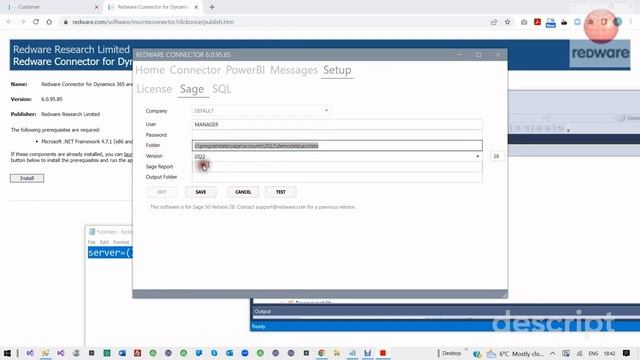Open the Chrome icon in the taskbar
Image resolution: width=640 pixels, height=360 pixels.
point(322,353)
